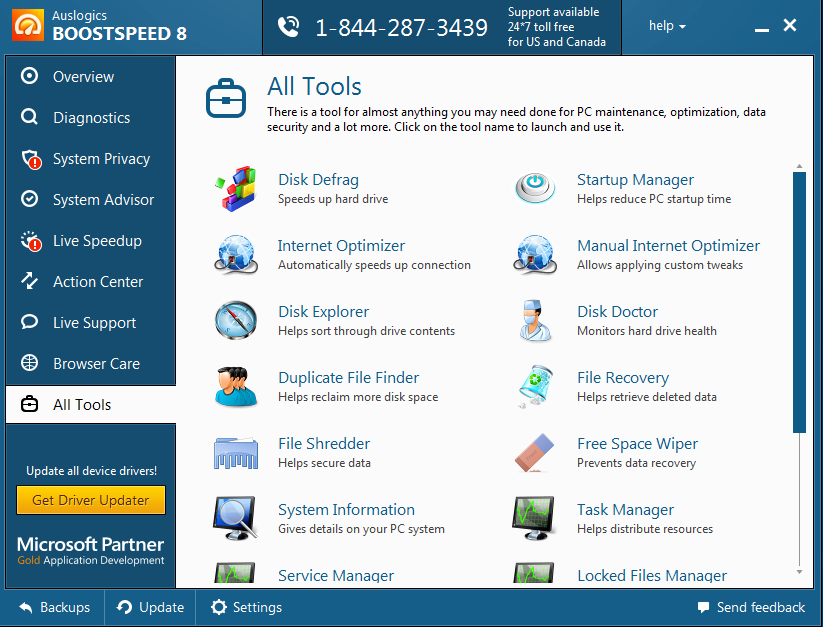Click the Duplicate File Finder people icon
823x627 pixels.
pos(236,387)
